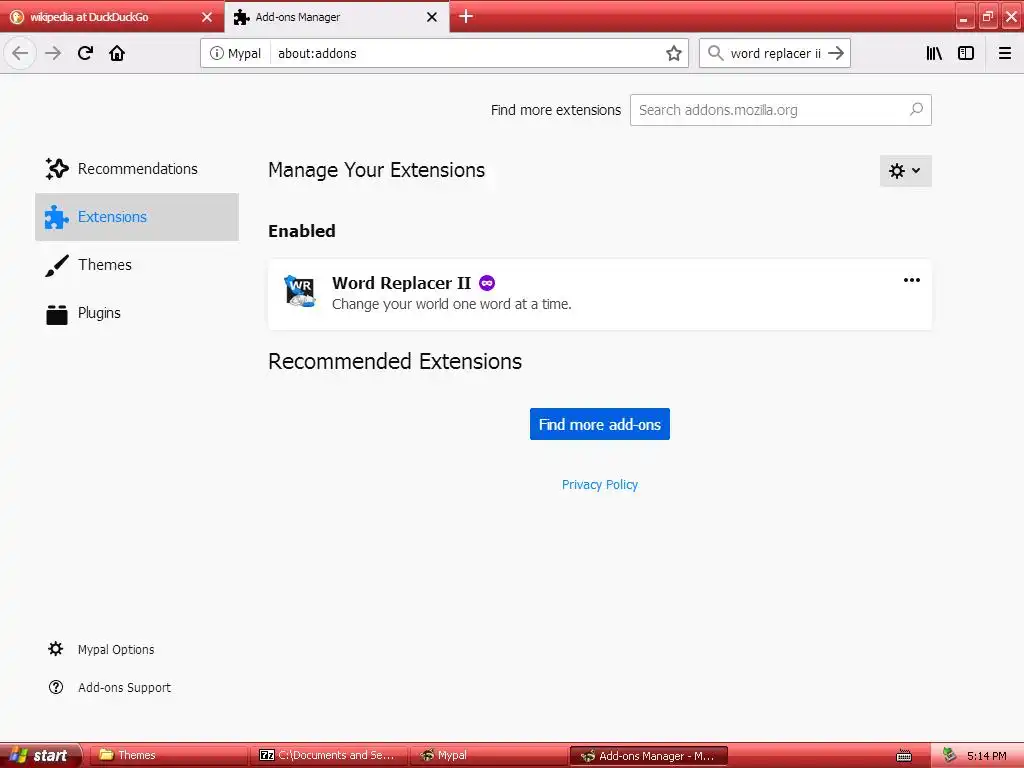The height and width of the screenshot is (768, 1024).
Task: Open Word Replacer II more options menu
Action: [x=912, y=280]
